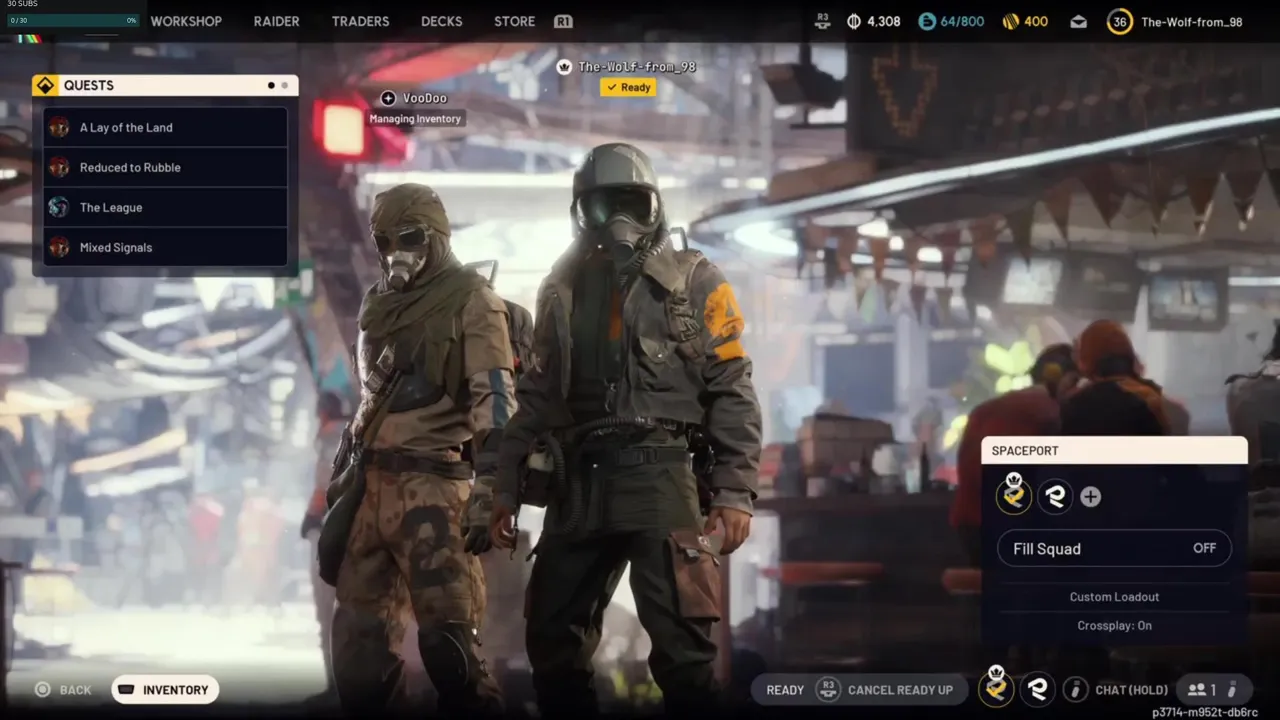Click the coin currency icon beside 4,308
Screen dimensions: 1280x720
tap(854, 21)
